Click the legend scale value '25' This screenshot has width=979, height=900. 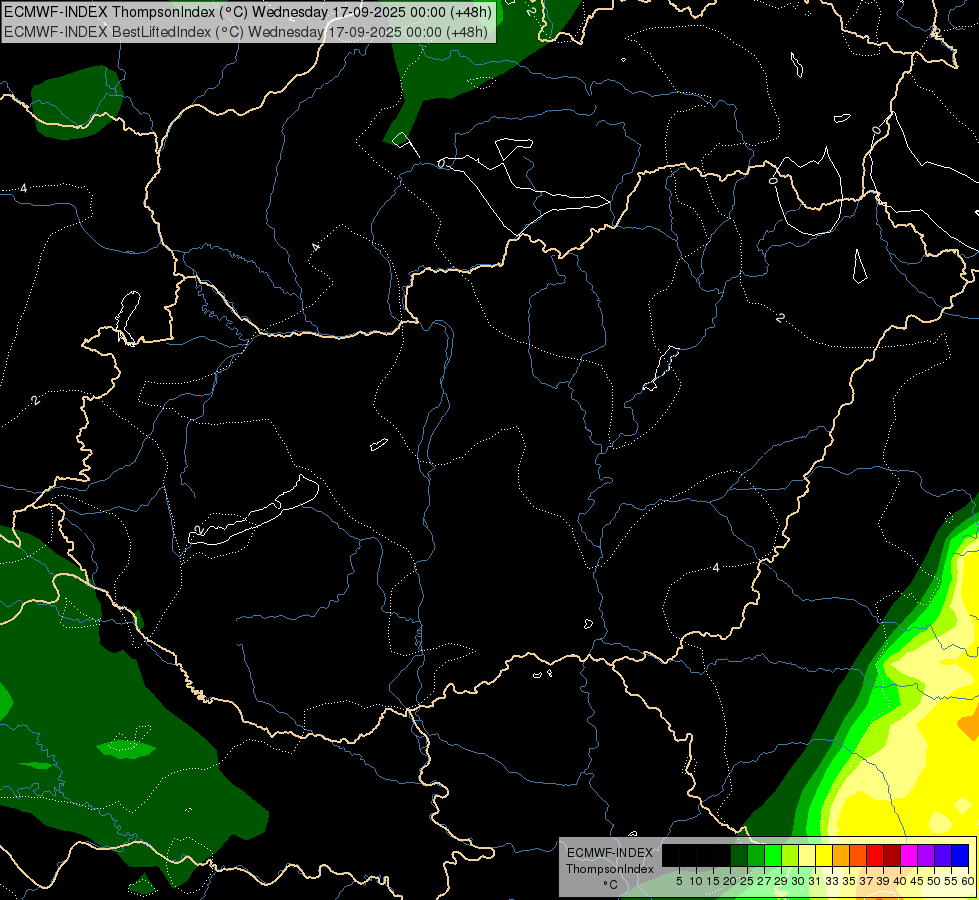(x=747, y=881)
